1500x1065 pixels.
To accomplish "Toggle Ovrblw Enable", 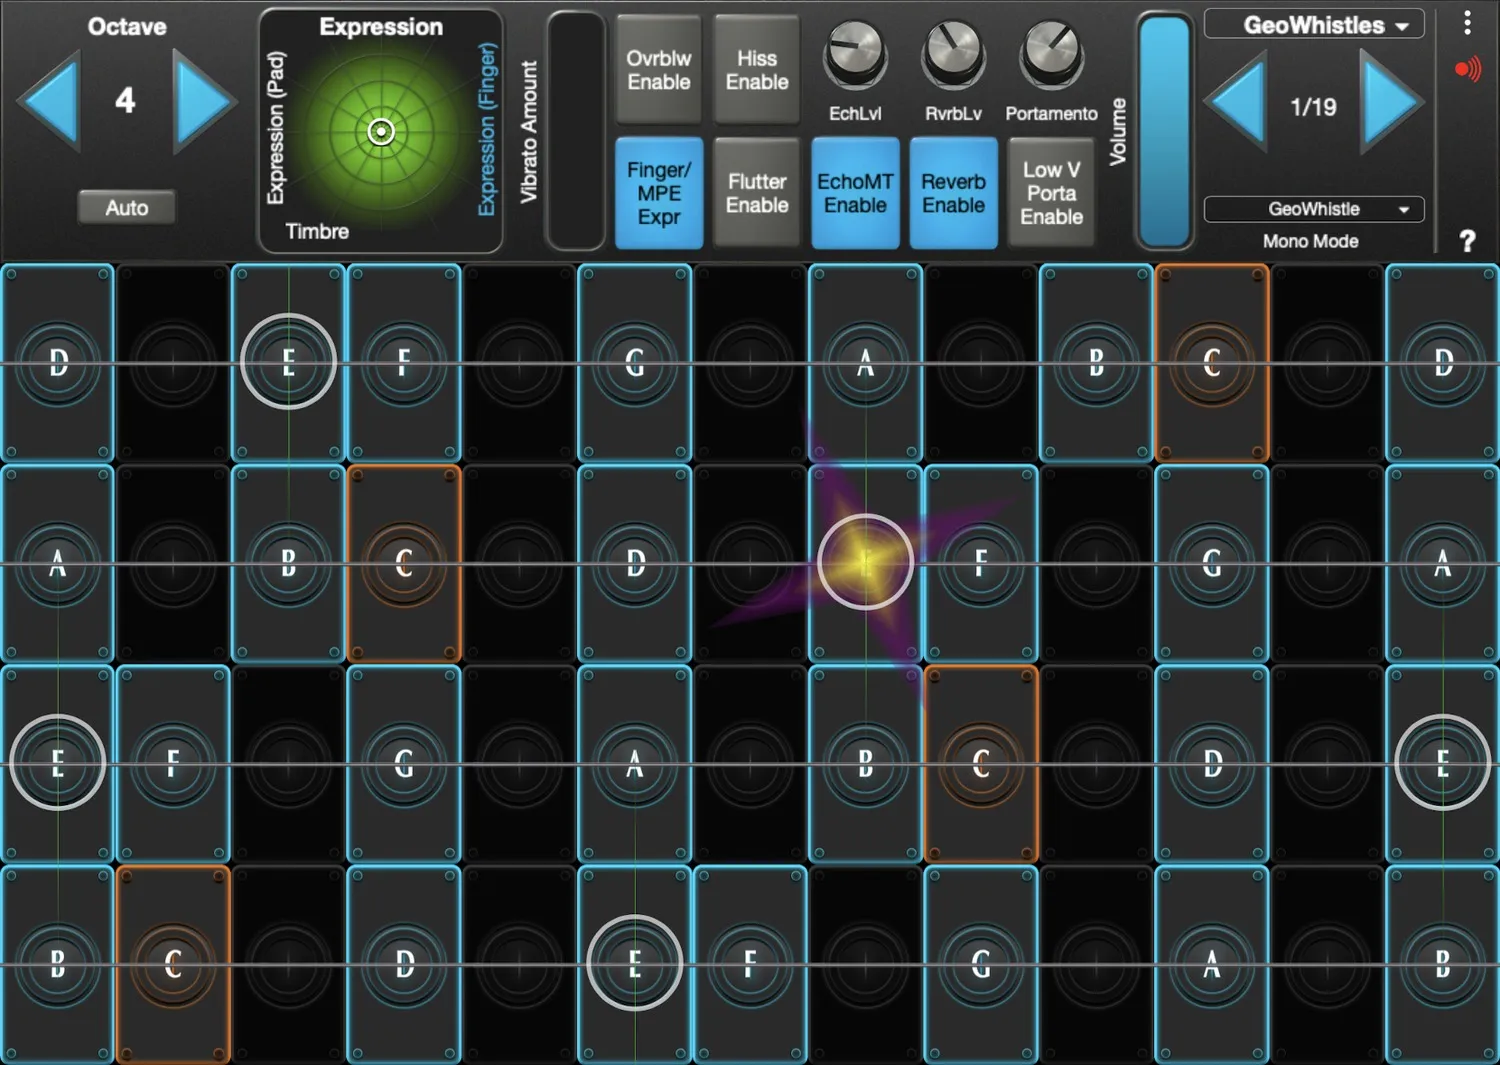I will (659, 70).
